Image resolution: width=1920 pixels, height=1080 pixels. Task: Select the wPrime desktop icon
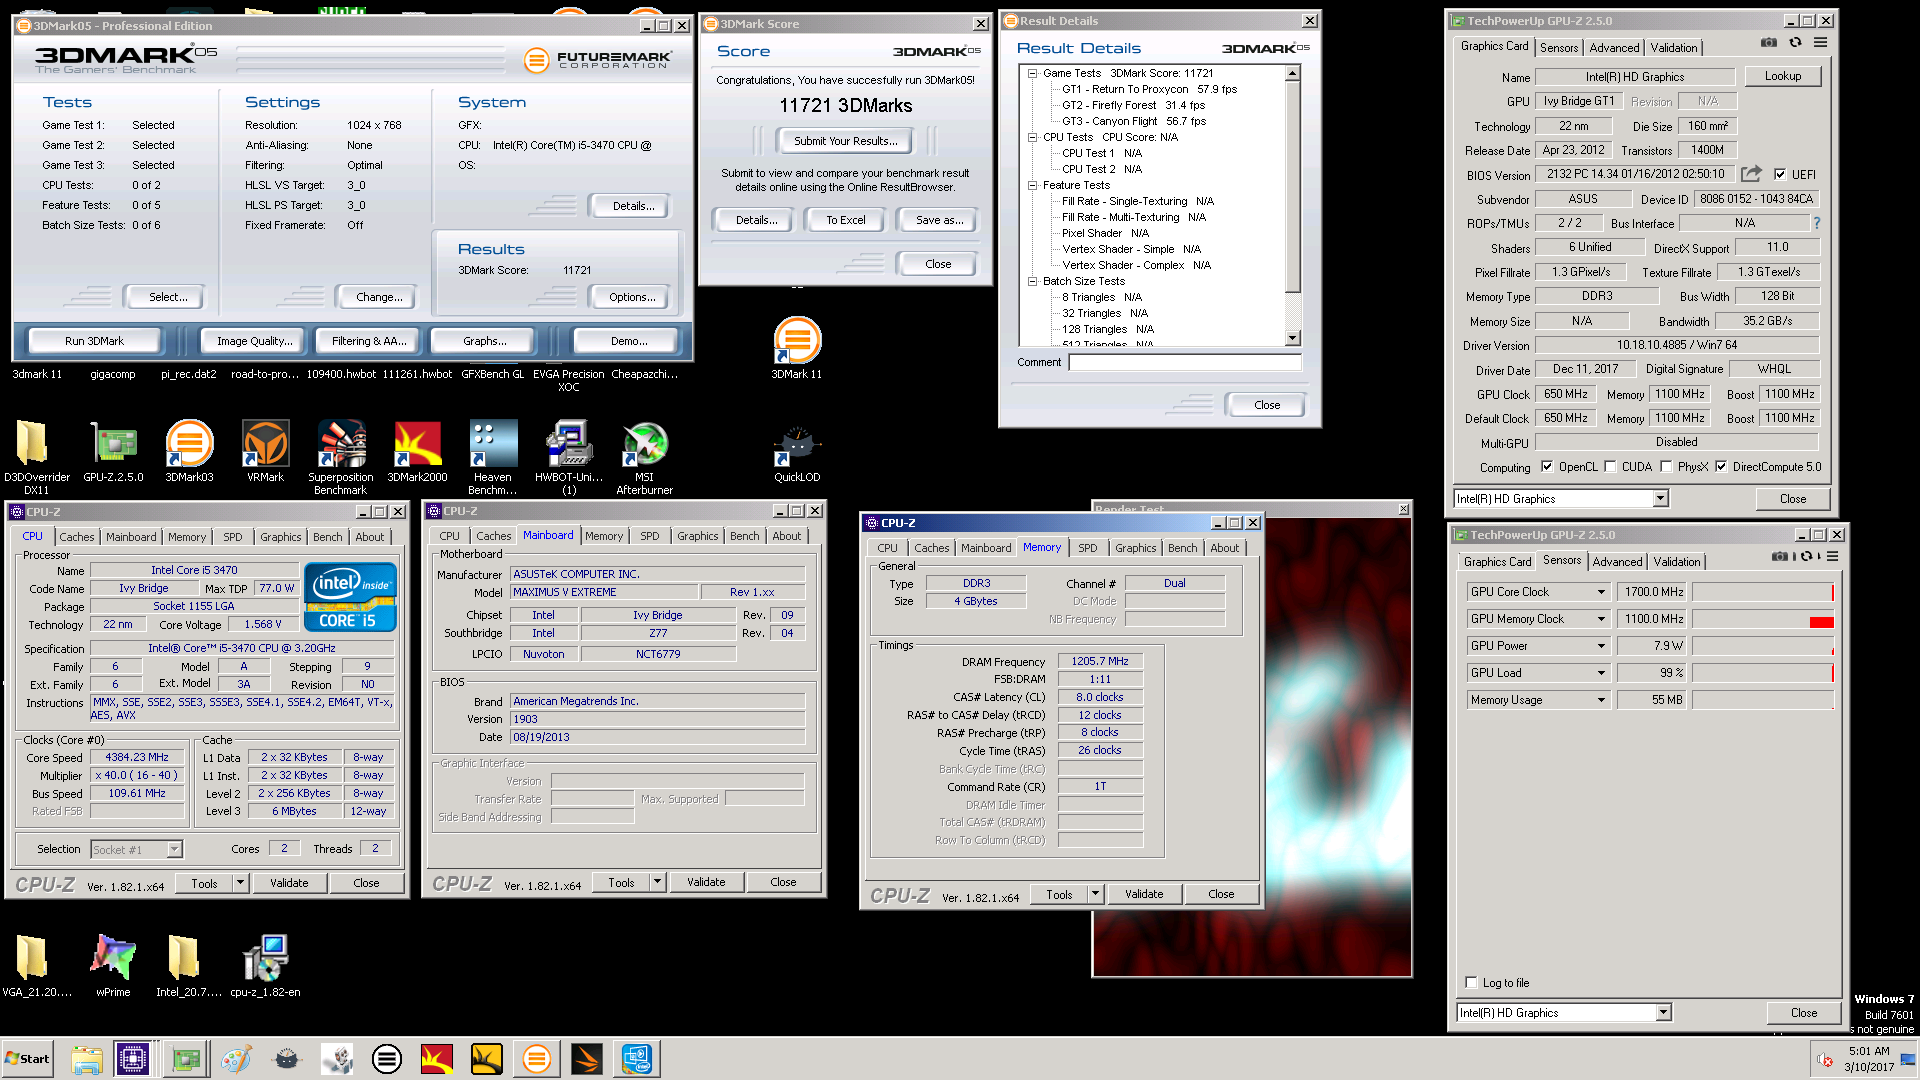coord(113,957)
